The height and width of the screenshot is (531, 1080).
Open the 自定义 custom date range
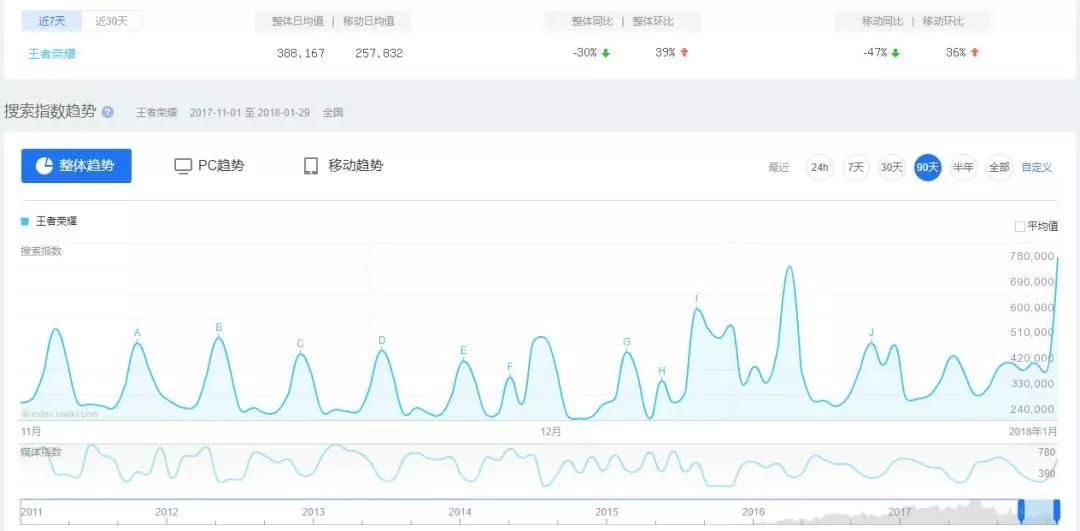(x=1037, y=167)
